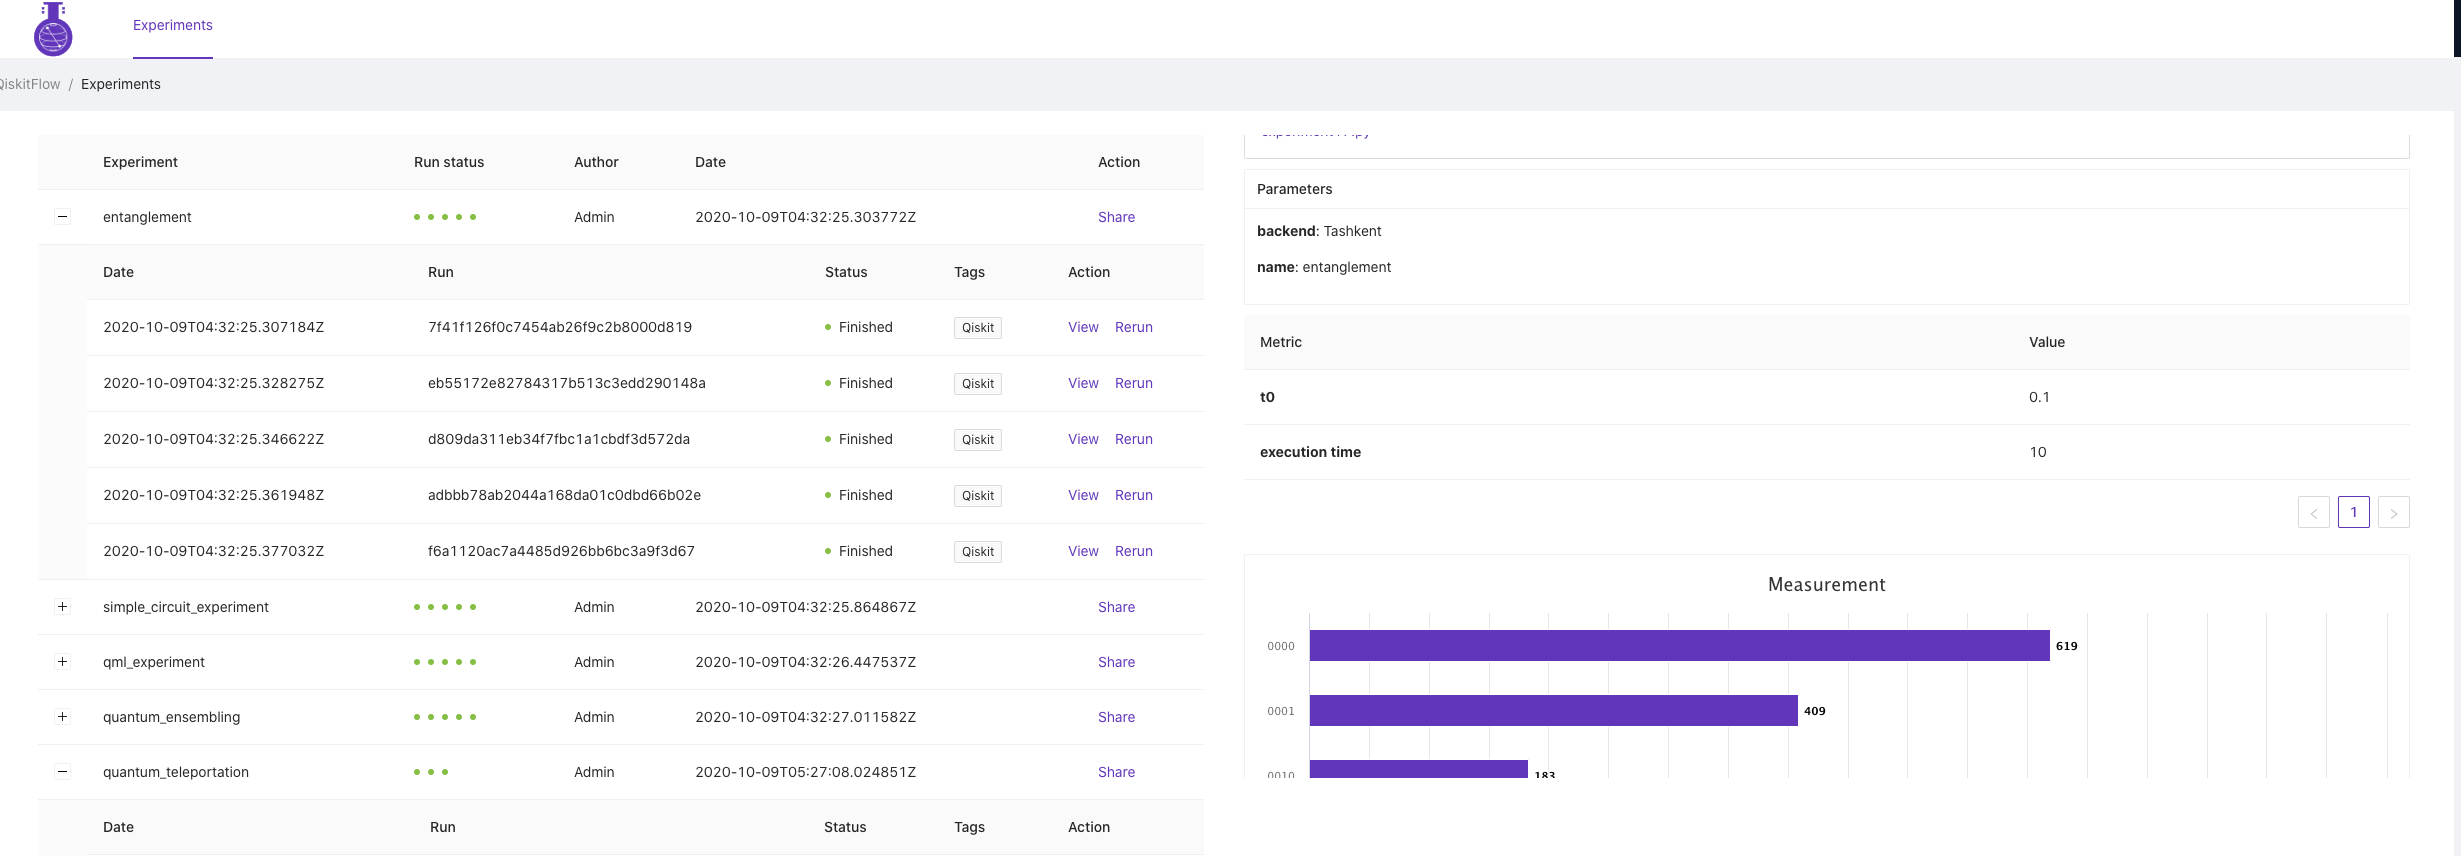Click quantum_teleportation run status dots
Screen dimensions: 2461x856
[x=431, y=772]
